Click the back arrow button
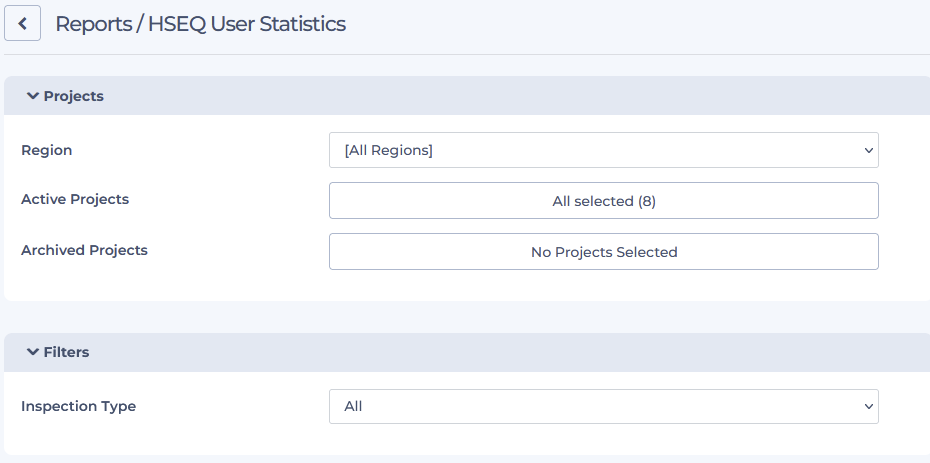 (22, 23)
